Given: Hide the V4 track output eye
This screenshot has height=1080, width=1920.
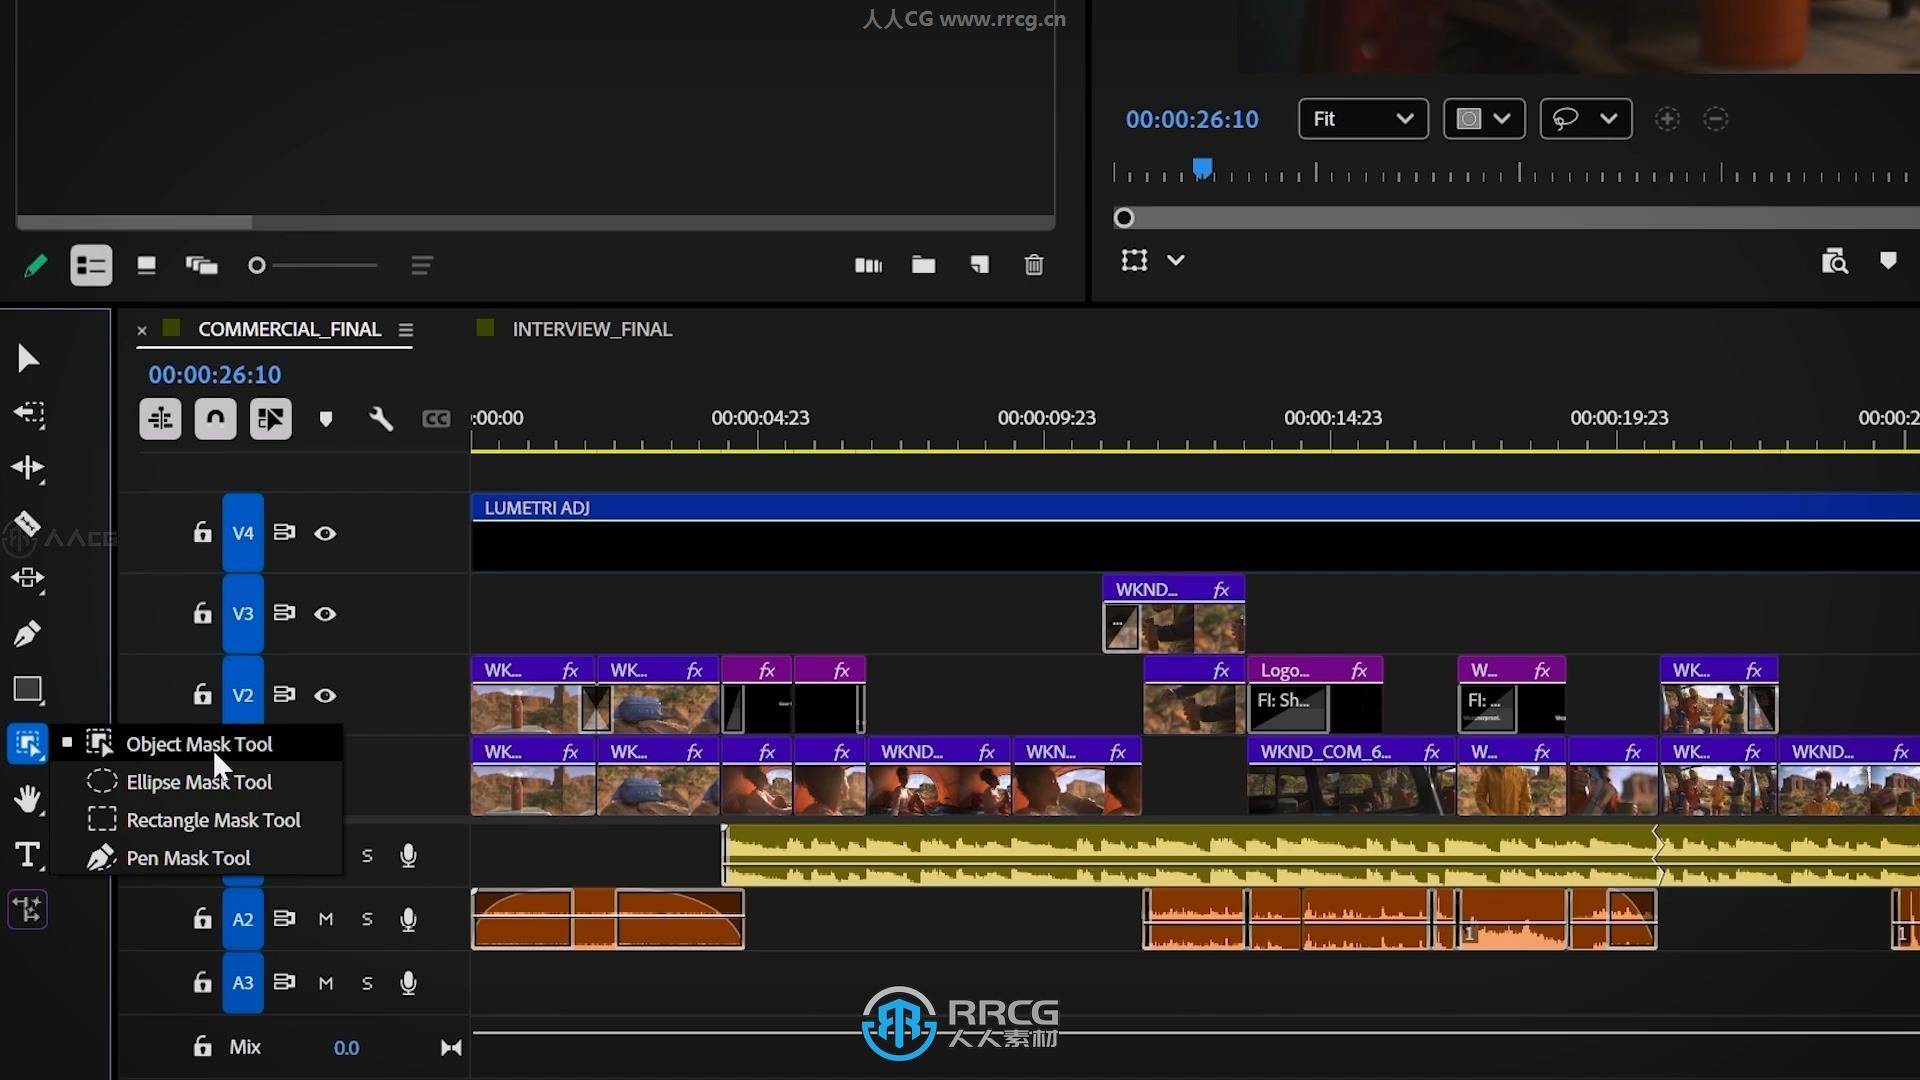Looking at the screenshot, I should [325, 533].
